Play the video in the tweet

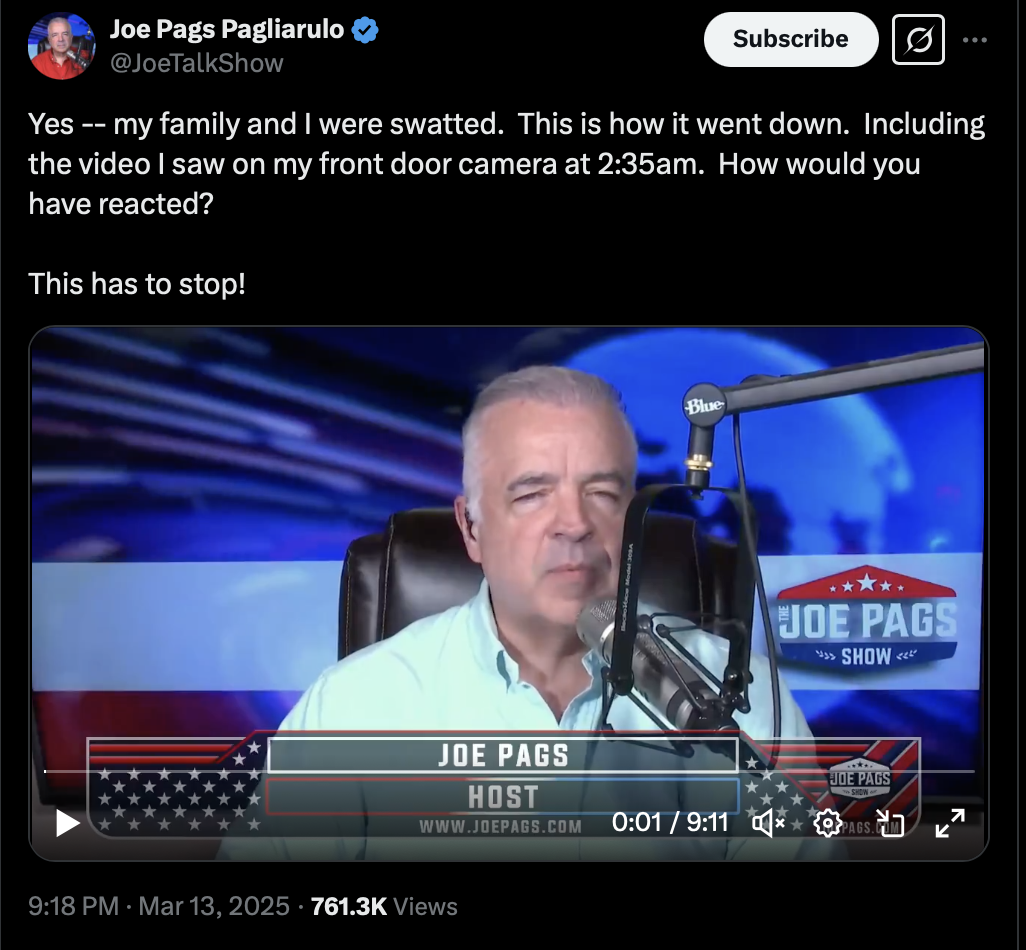(x=68, y=822)
